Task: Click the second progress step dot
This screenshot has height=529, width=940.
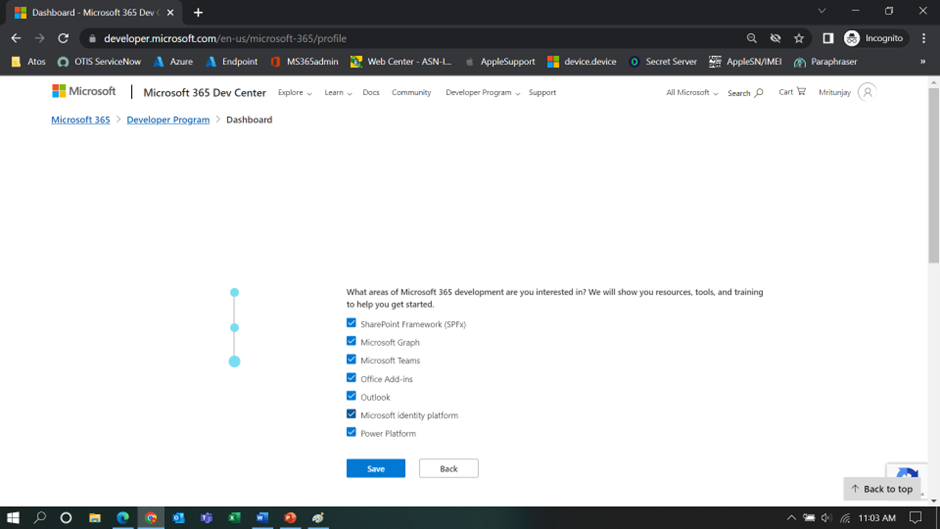Action: pyautogui.click(x=234, y=327)
